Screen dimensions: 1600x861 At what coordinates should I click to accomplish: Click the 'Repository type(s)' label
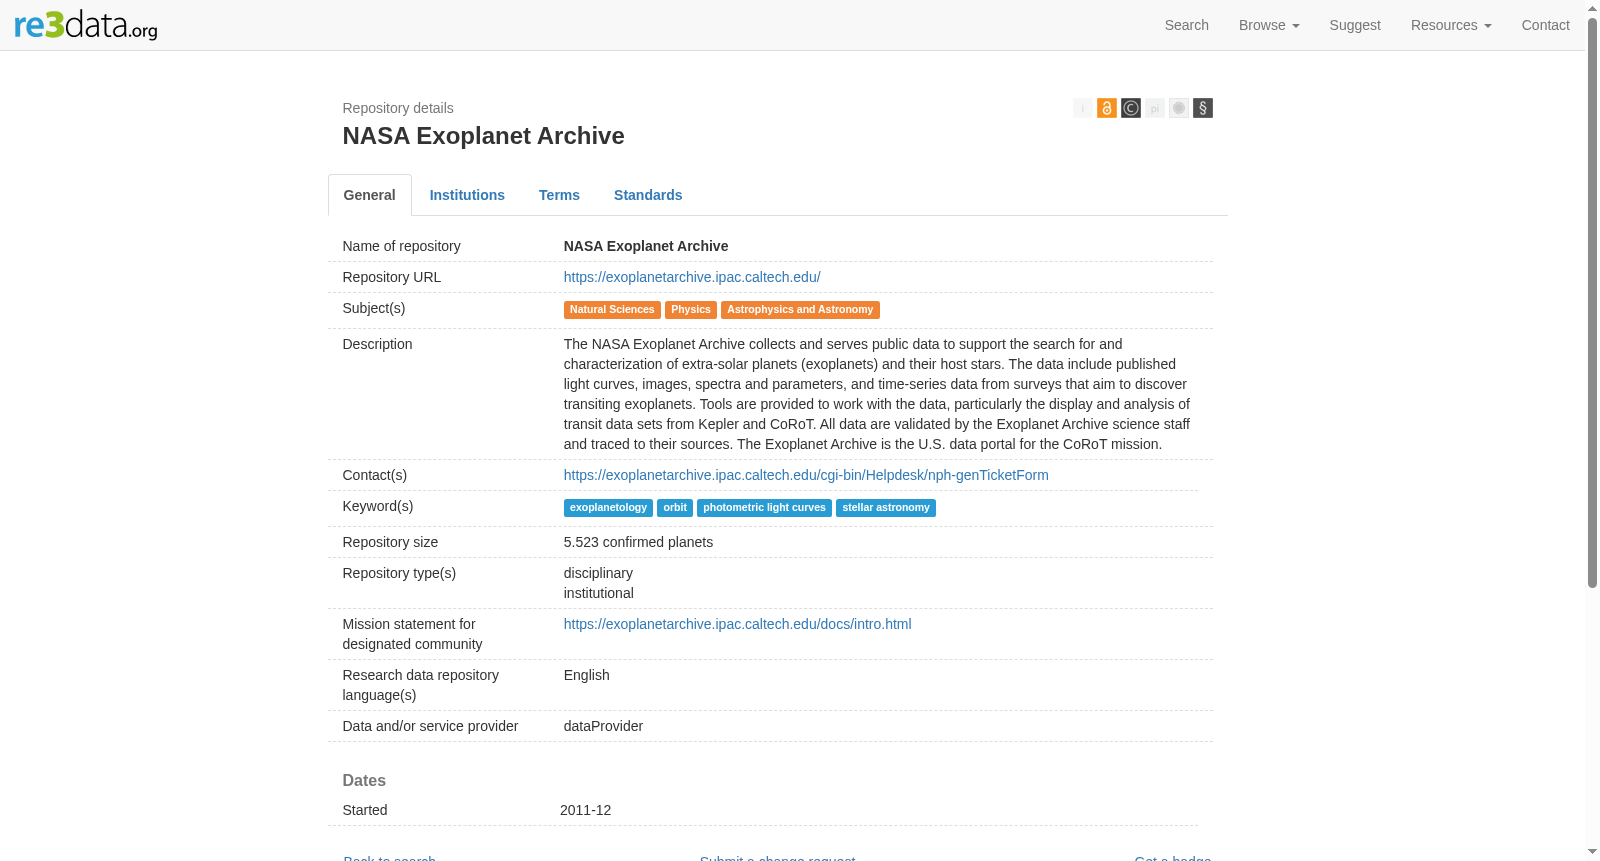click(399, 573)
